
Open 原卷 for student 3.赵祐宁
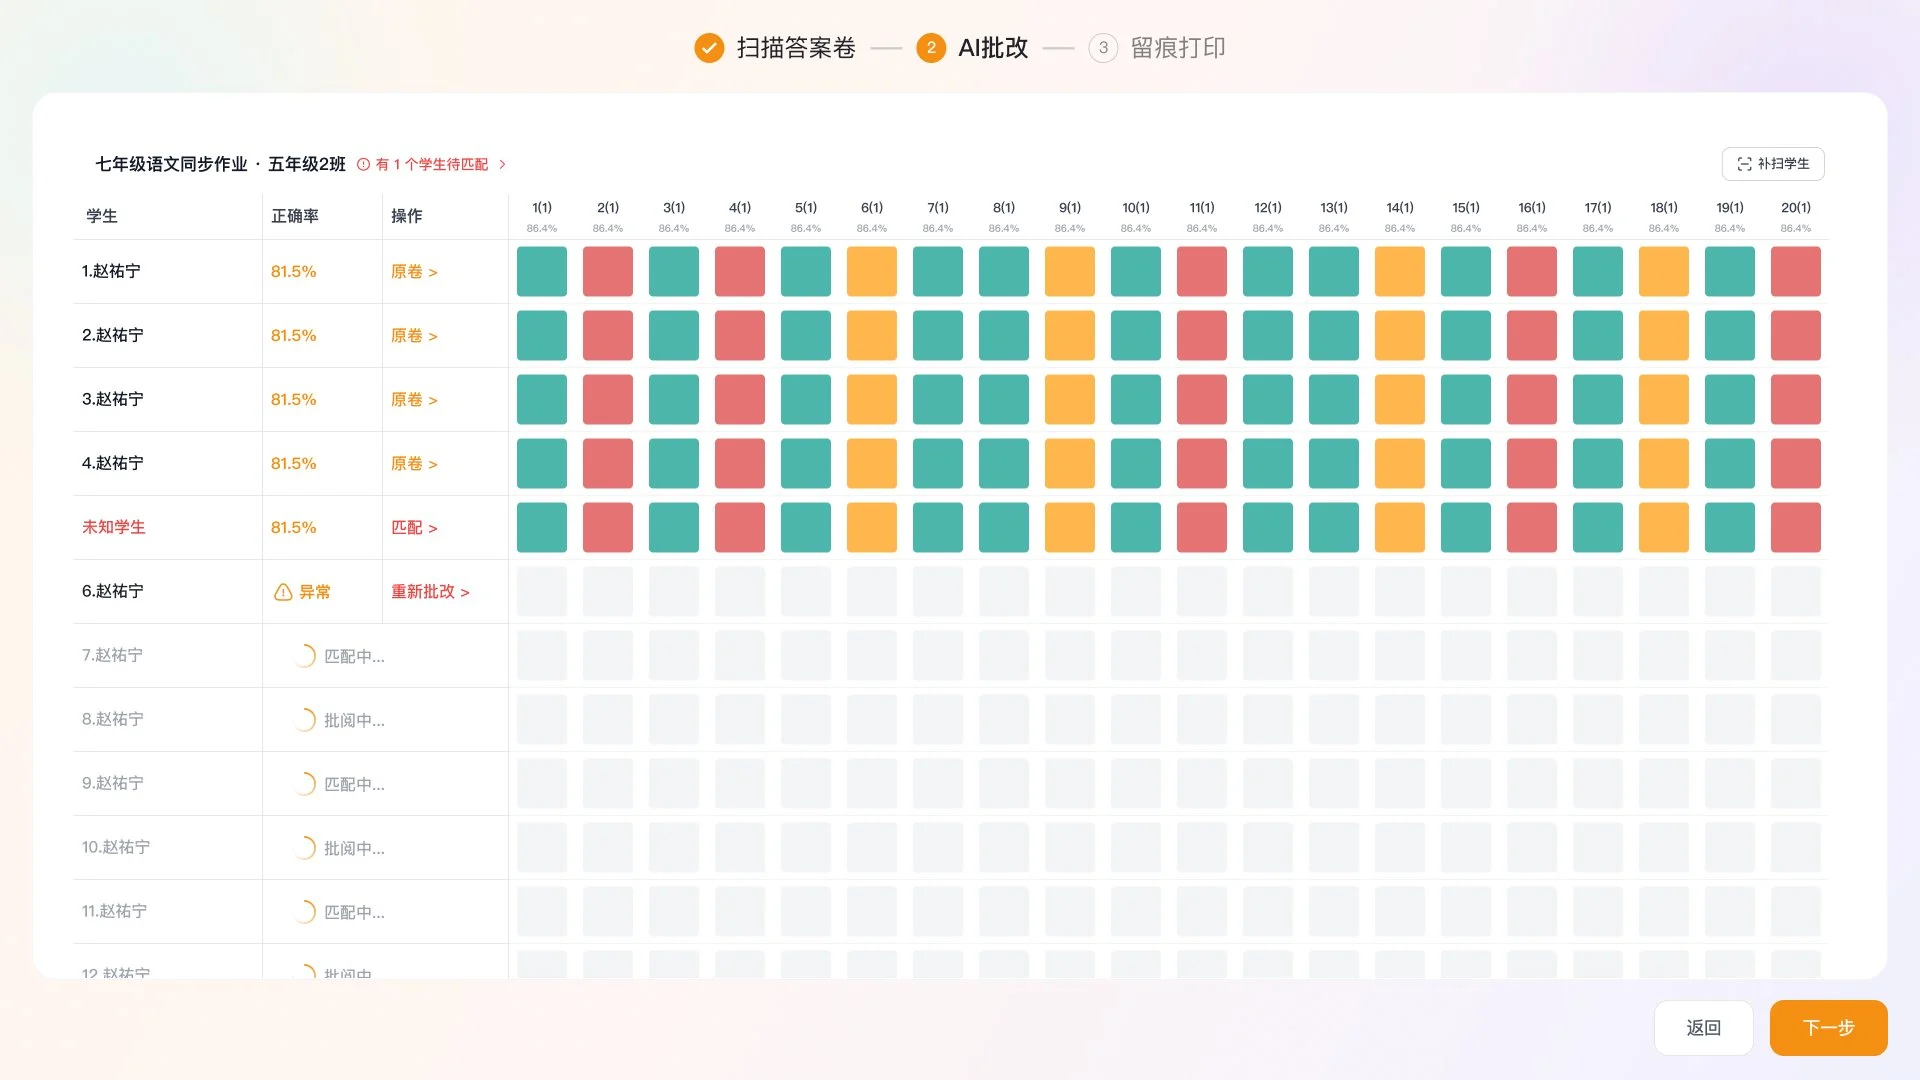414,400
